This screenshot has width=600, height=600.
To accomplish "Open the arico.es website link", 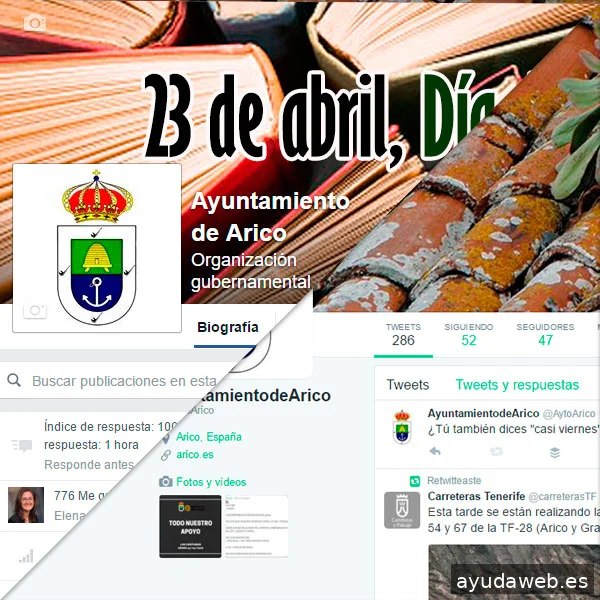I will coord(195,455).
